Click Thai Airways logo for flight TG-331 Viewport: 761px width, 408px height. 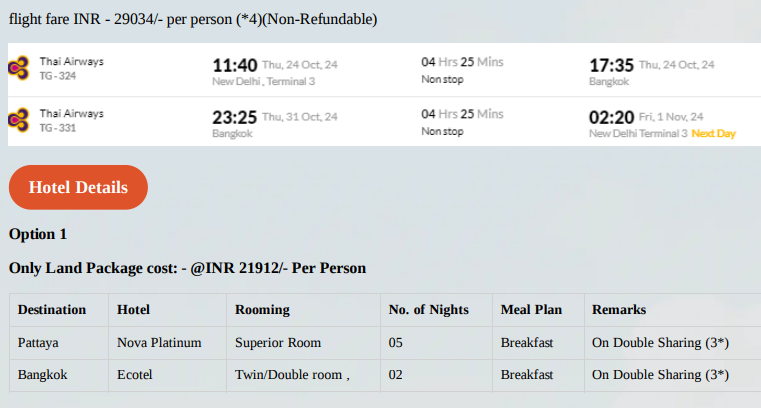point(19,119)
